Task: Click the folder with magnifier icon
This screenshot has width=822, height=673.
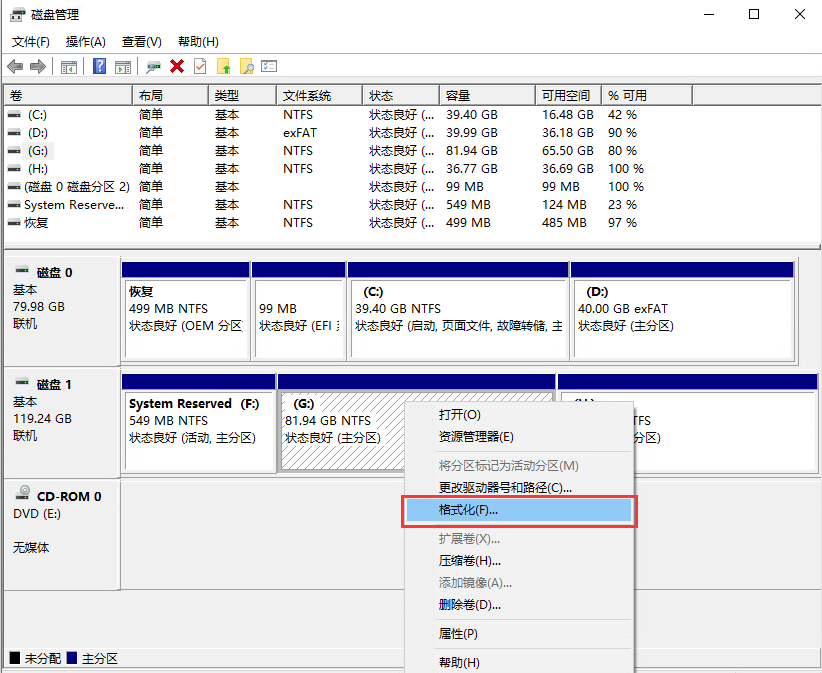Action: (x=246, y=66)
